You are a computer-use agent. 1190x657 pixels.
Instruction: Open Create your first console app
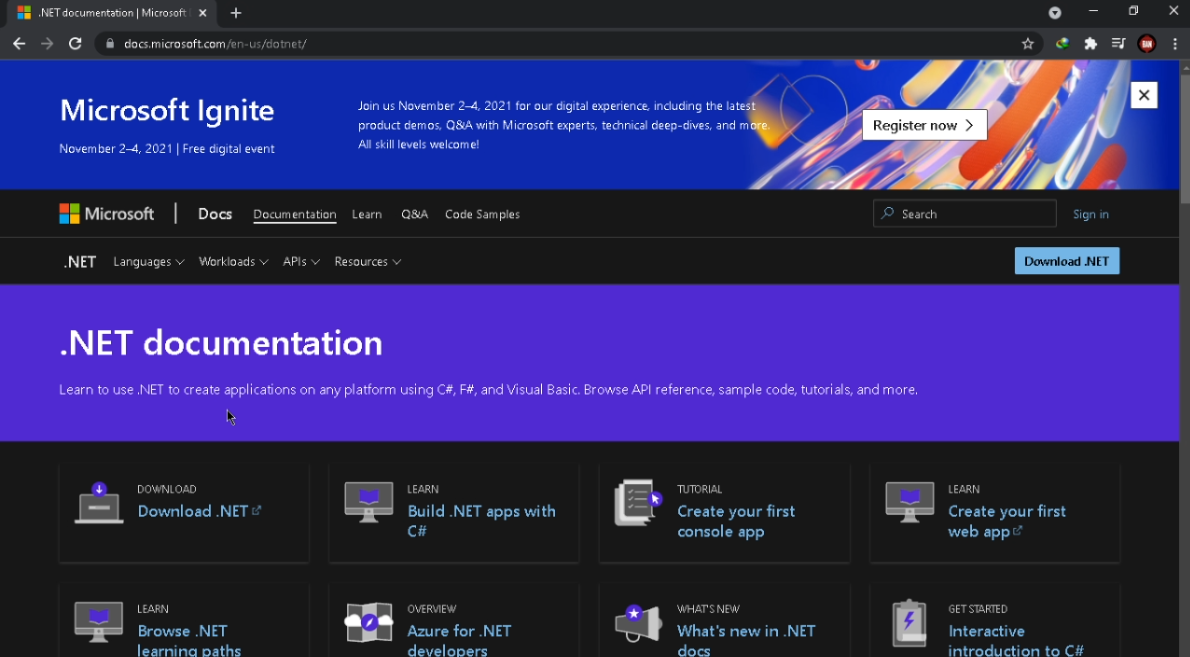736,521
